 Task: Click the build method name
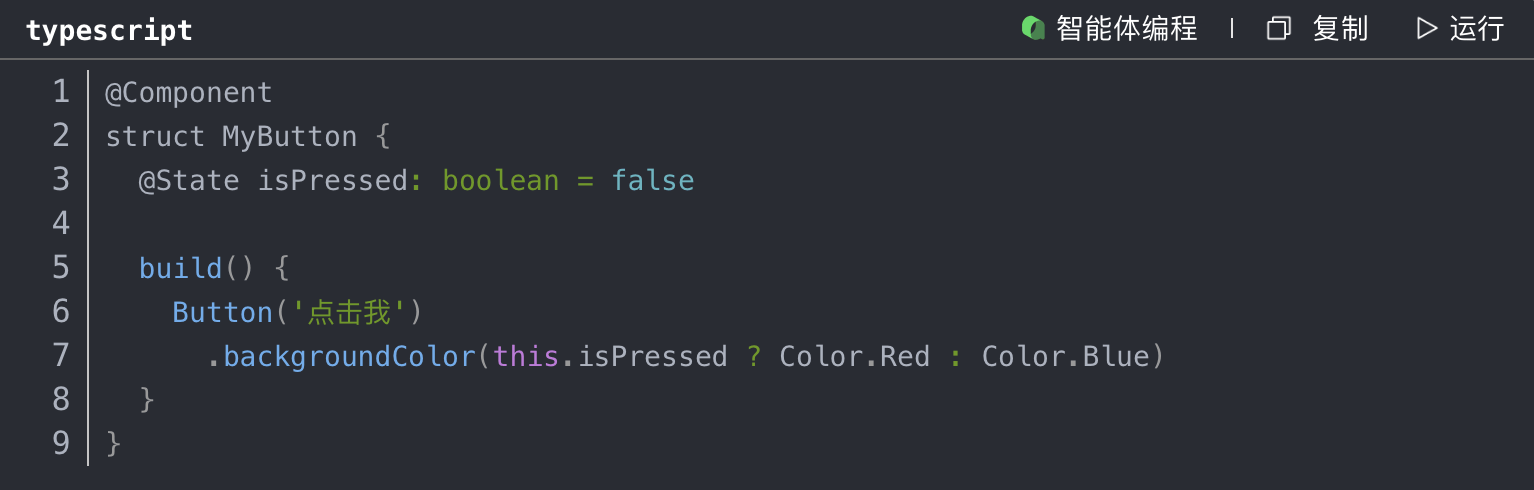(181, 269)
